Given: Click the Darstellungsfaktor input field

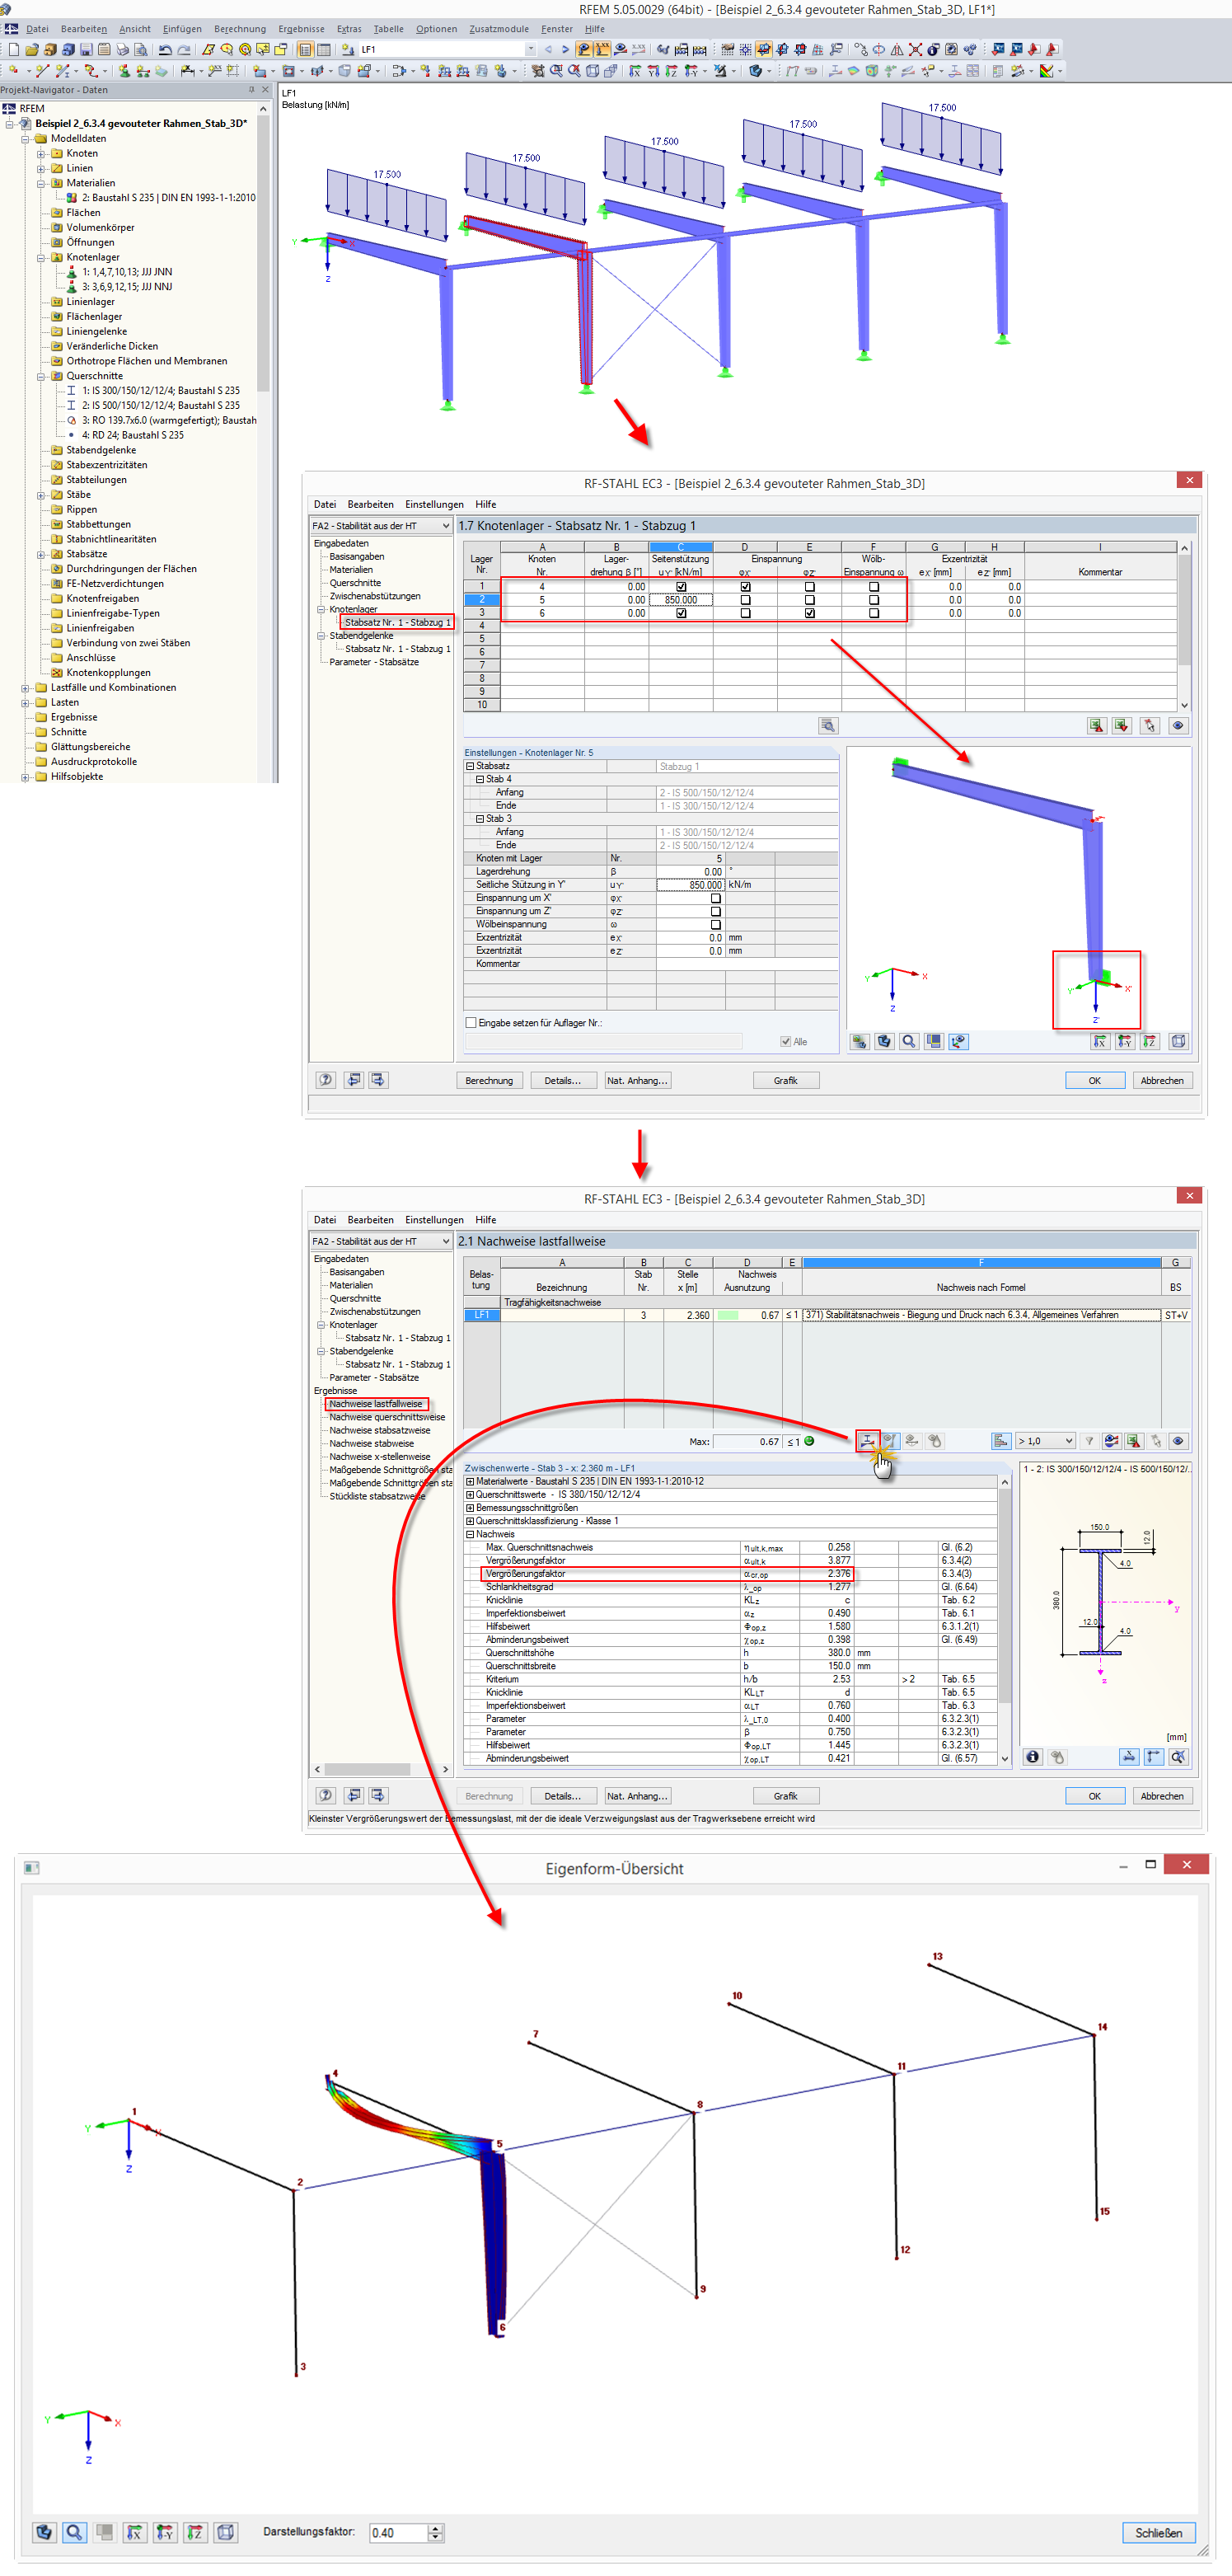Looking at the screenshot, I should 398,2533.
